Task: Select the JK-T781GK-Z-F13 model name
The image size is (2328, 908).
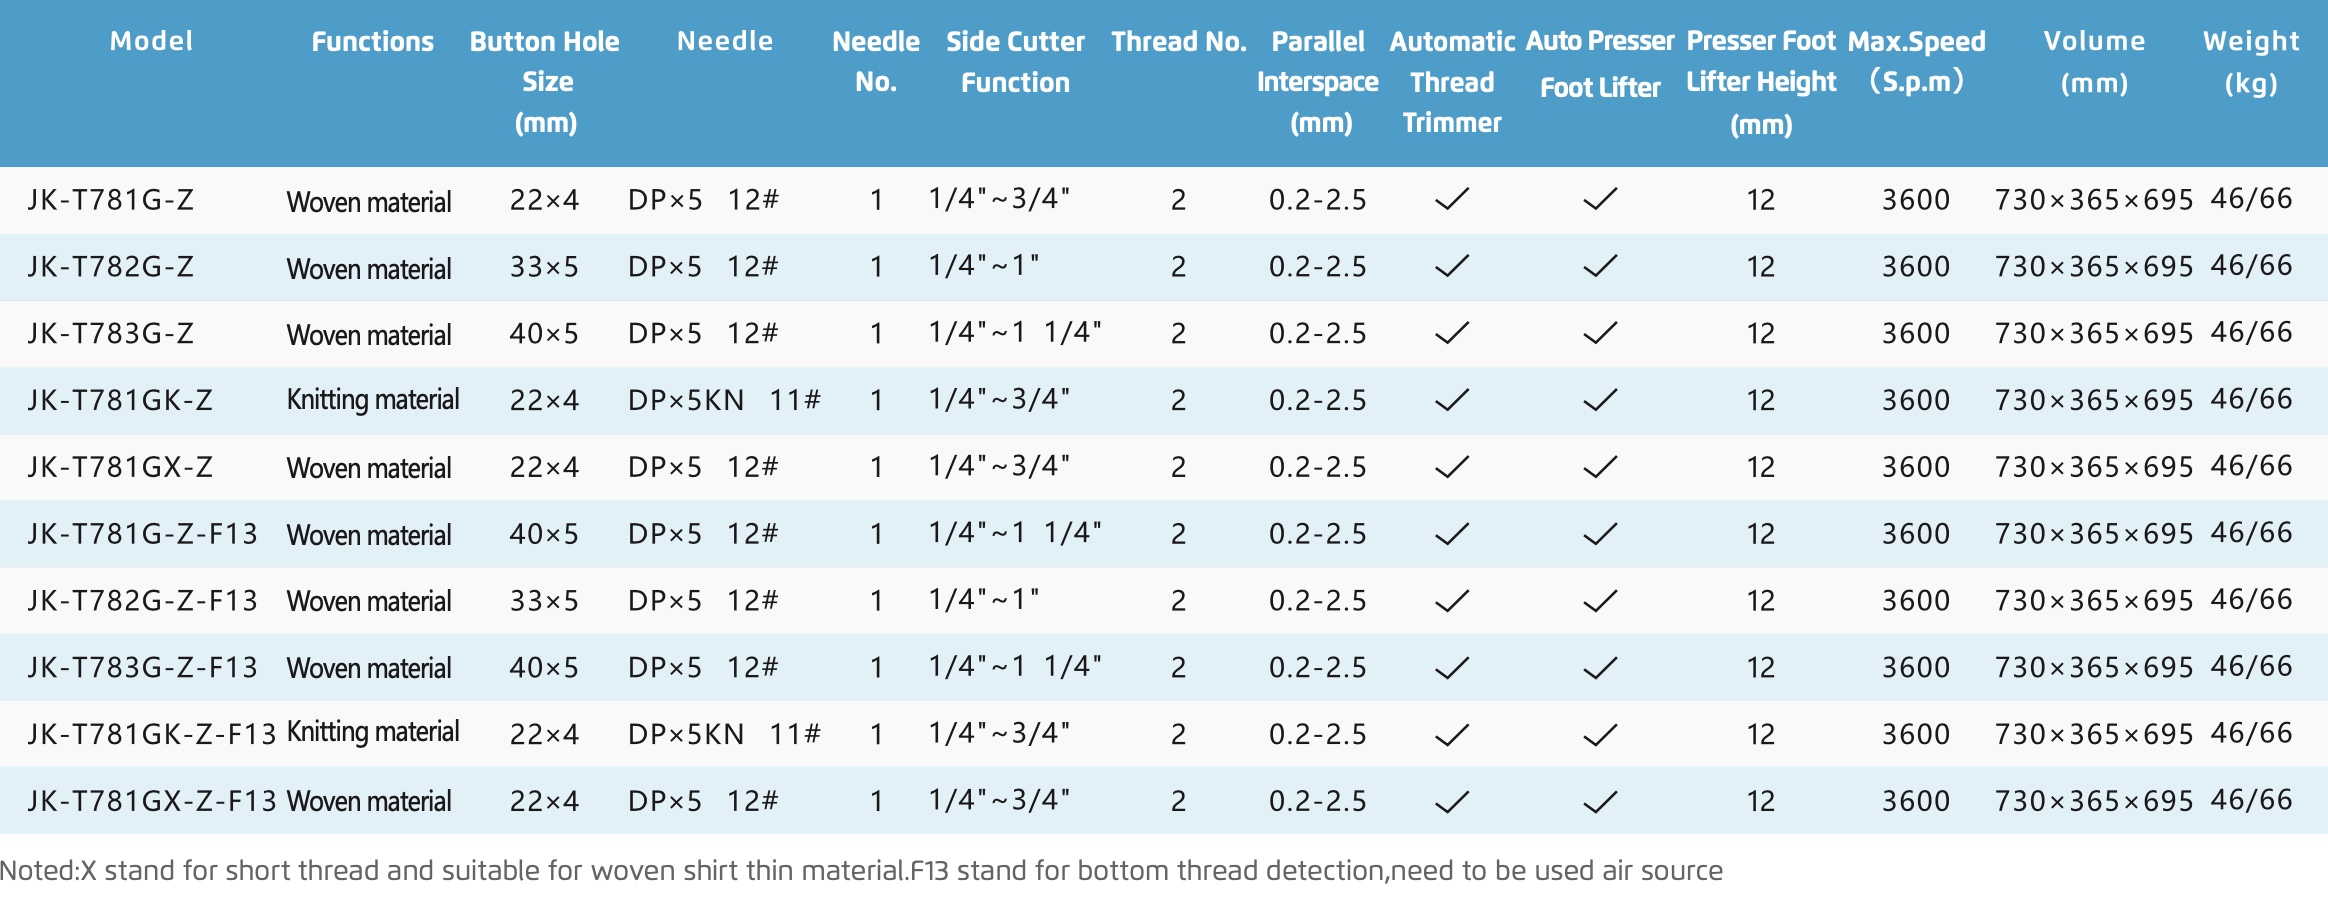Action: (151, 734)
